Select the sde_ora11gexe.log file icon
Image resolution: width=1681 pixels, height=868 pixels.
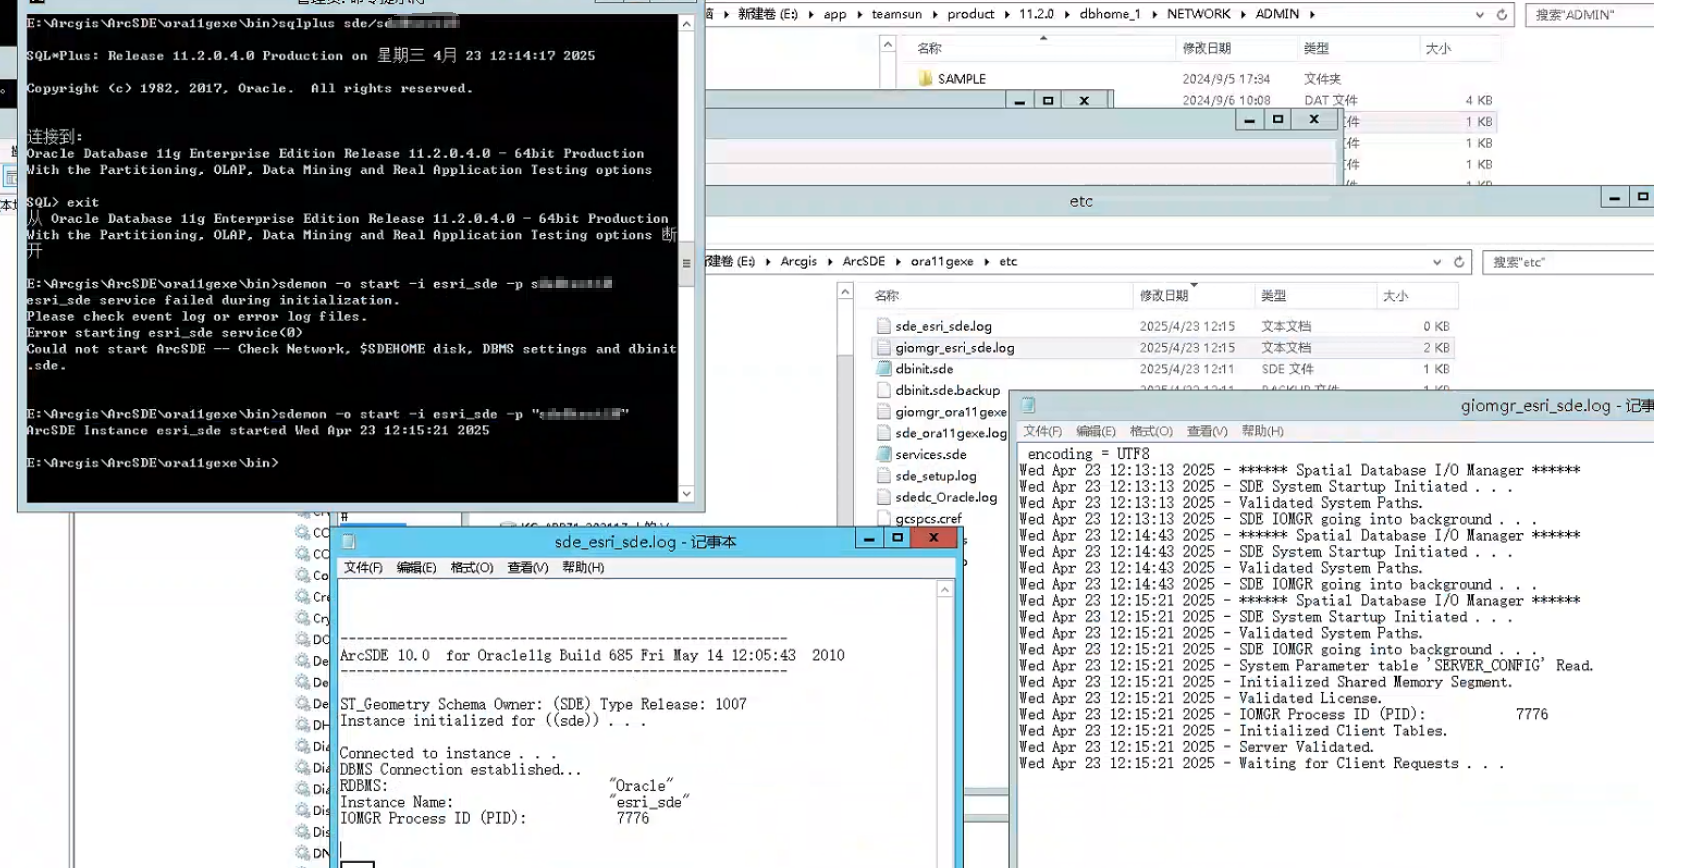[883, 433]
